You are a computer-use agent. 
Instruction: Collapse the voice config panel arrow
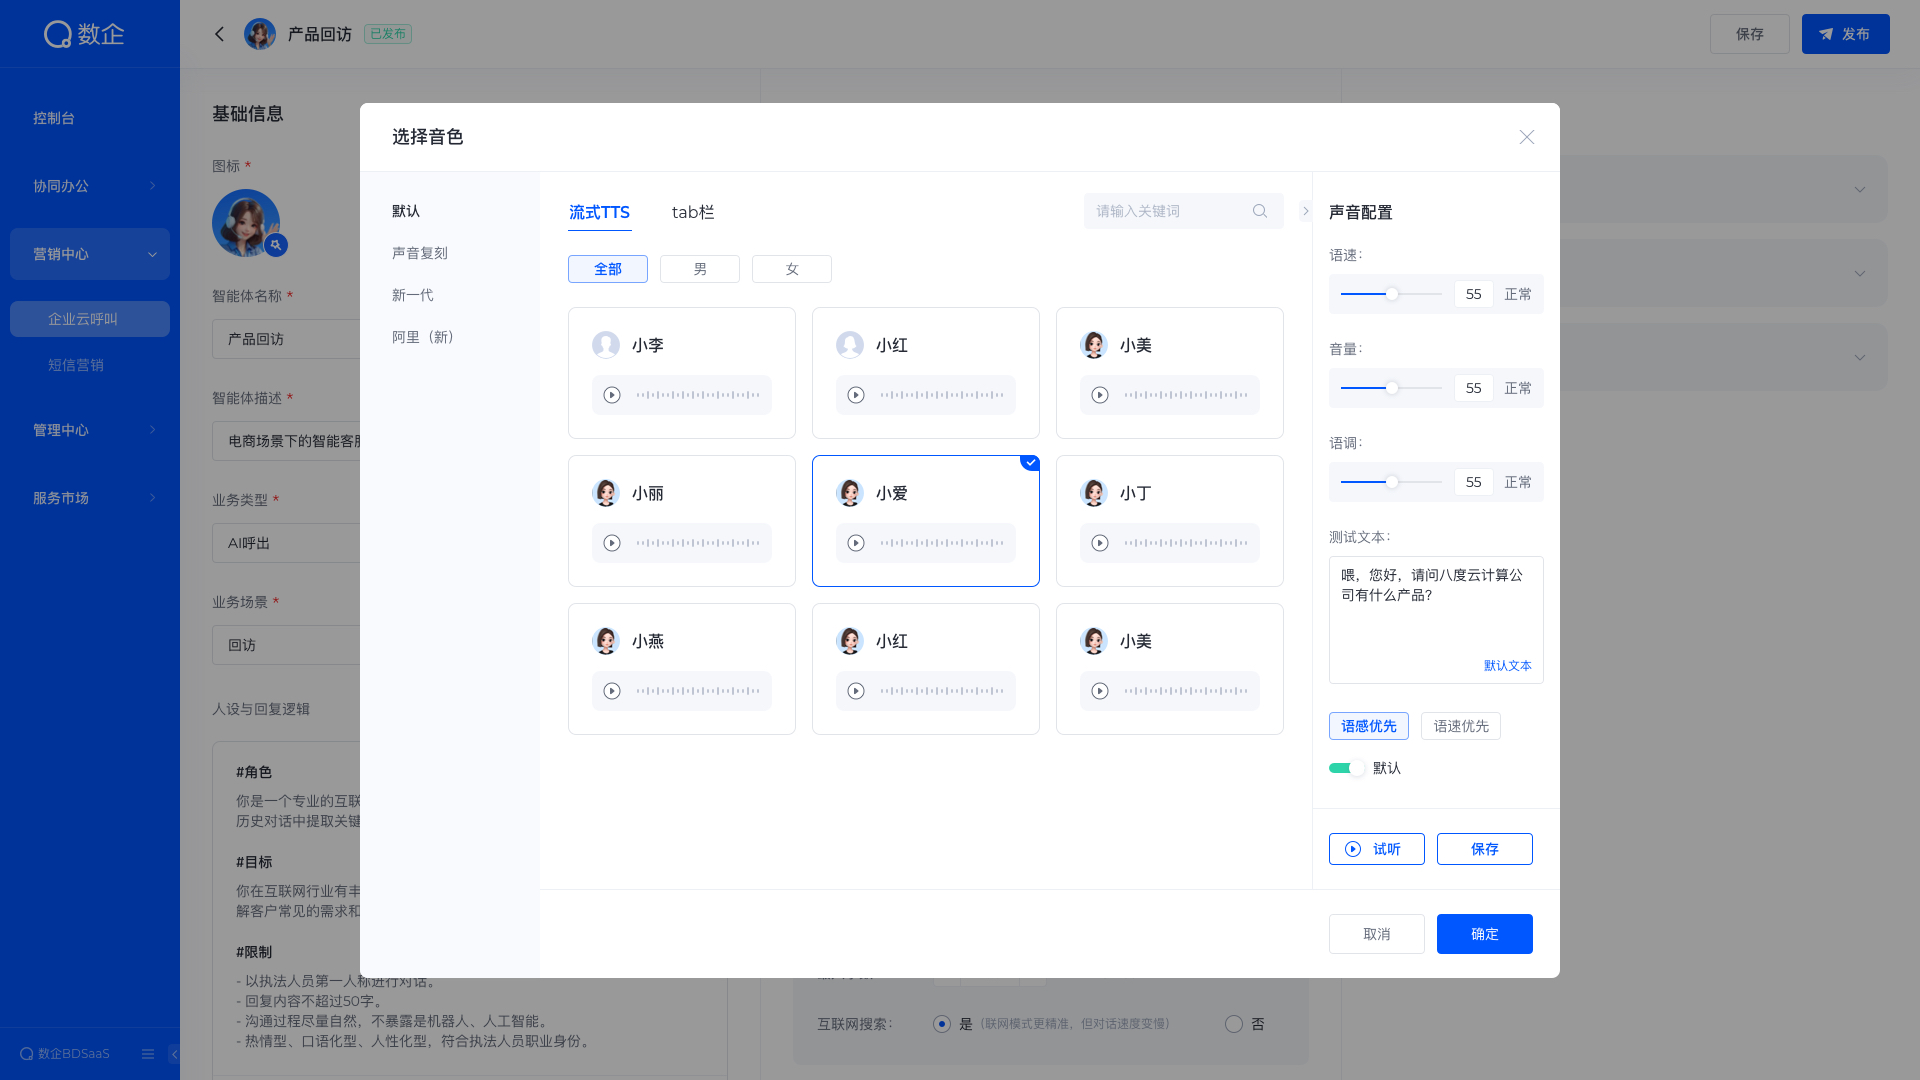[1305, 211]
